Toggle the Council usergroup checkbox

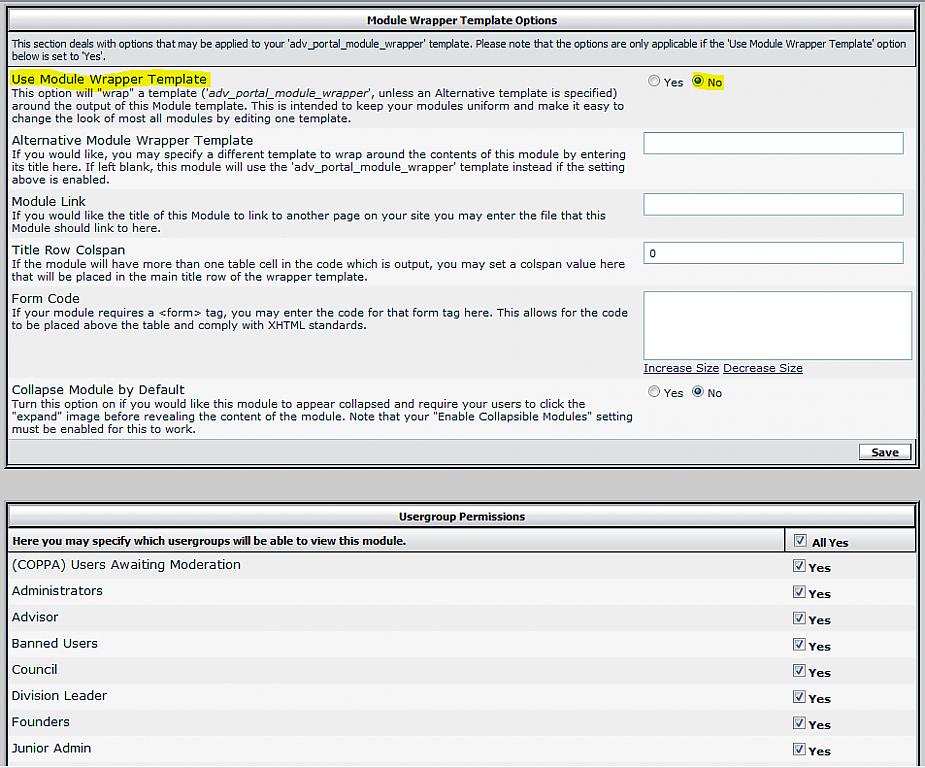[x=799, y=671]
